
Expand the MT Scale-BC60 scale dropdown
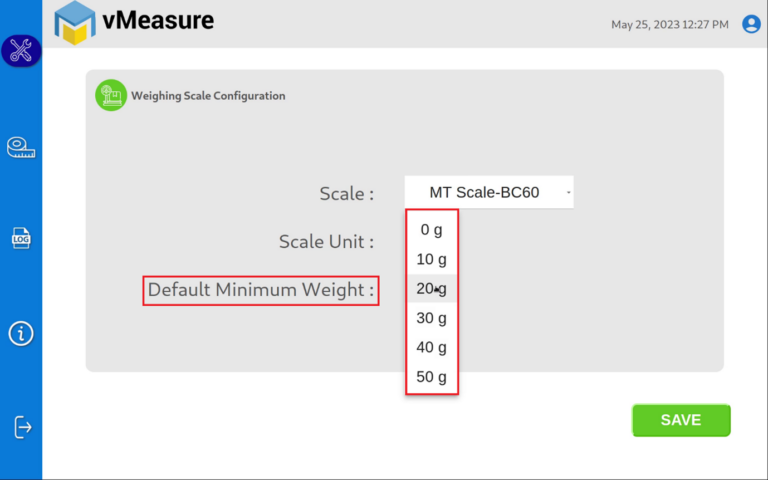pyautogui.click(x=489, y=192)
